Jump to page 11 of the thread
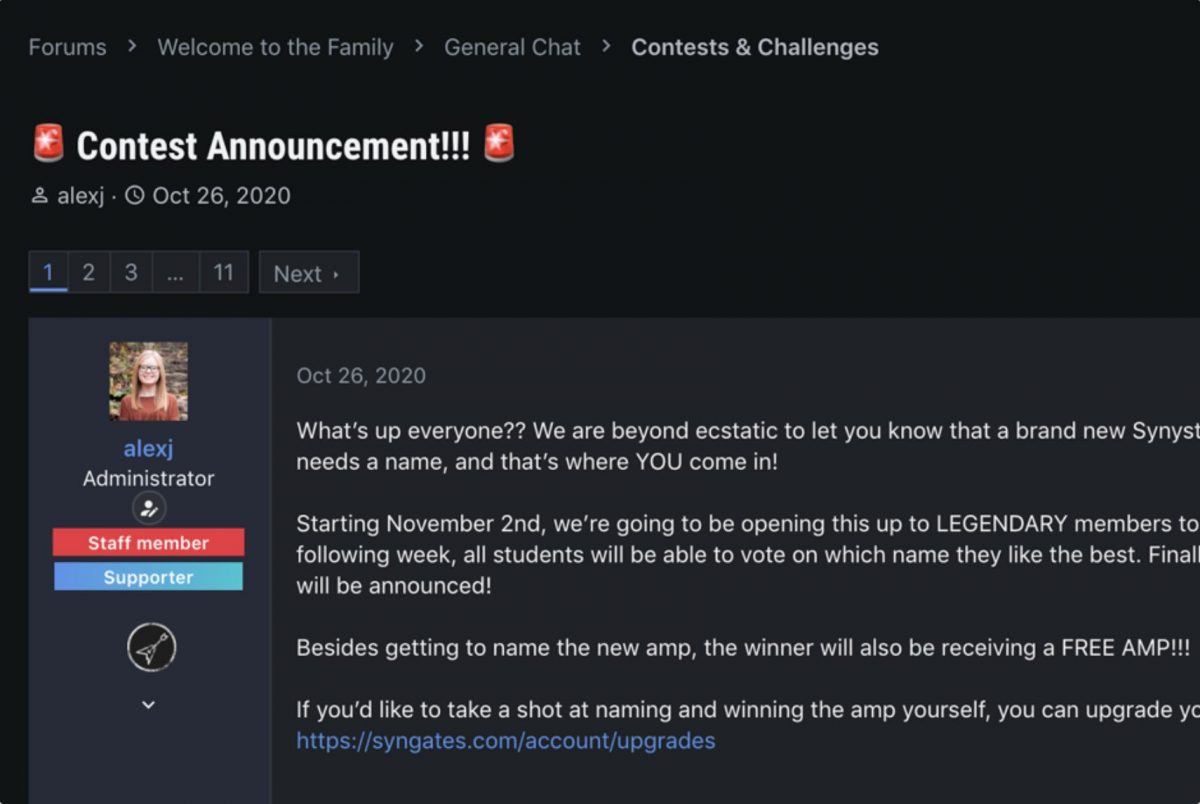Screen dimensions: 1200x804 click(224, 273)
